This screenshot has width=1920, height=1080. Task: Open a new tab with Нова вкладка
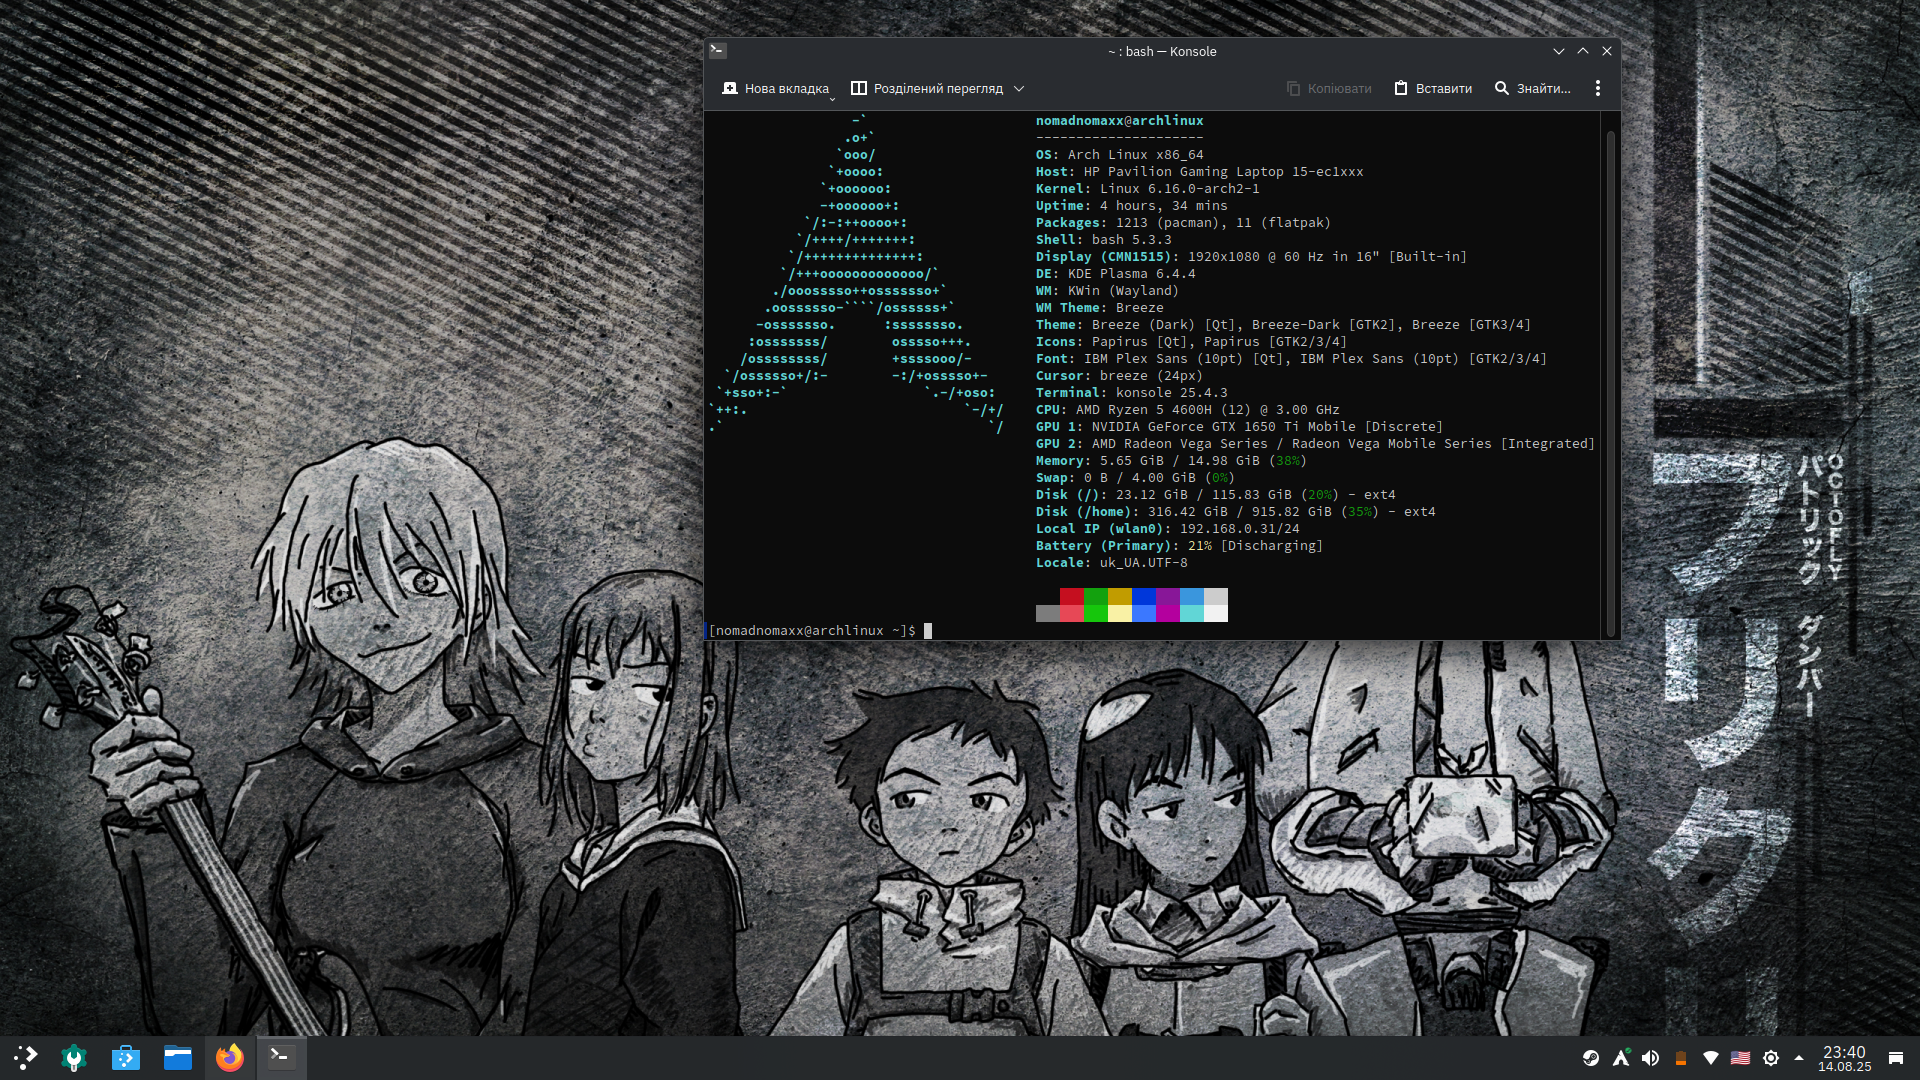coord(776,89)
